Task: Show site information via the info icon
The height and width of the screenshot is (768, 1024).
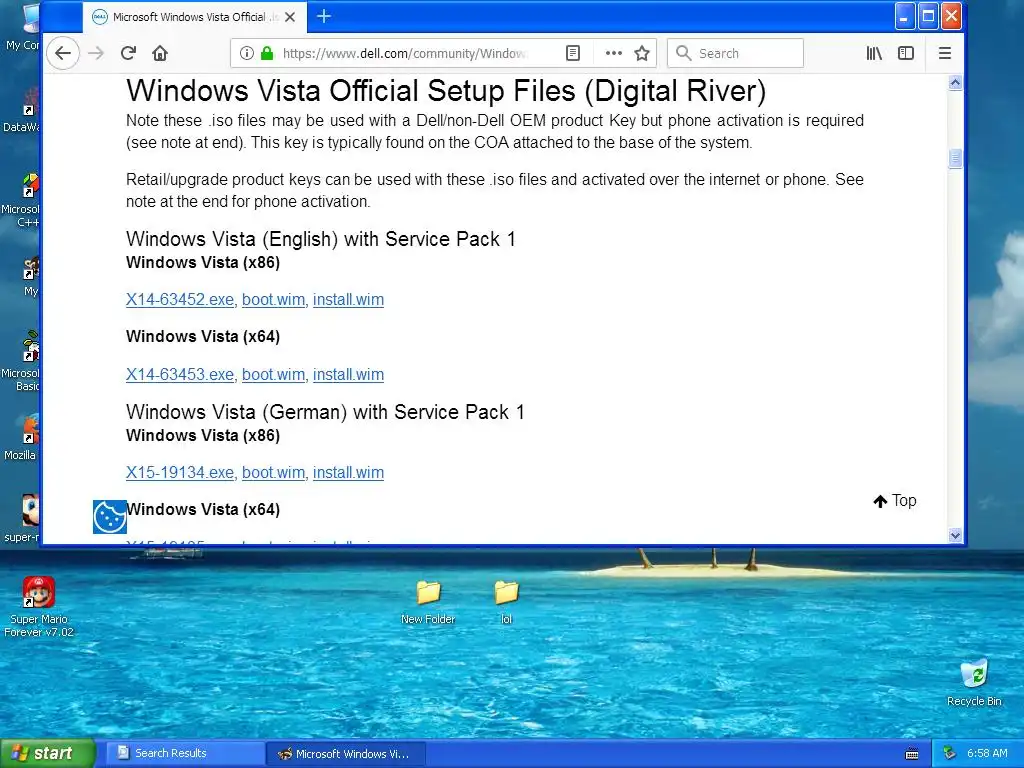Action: point(246,54)
